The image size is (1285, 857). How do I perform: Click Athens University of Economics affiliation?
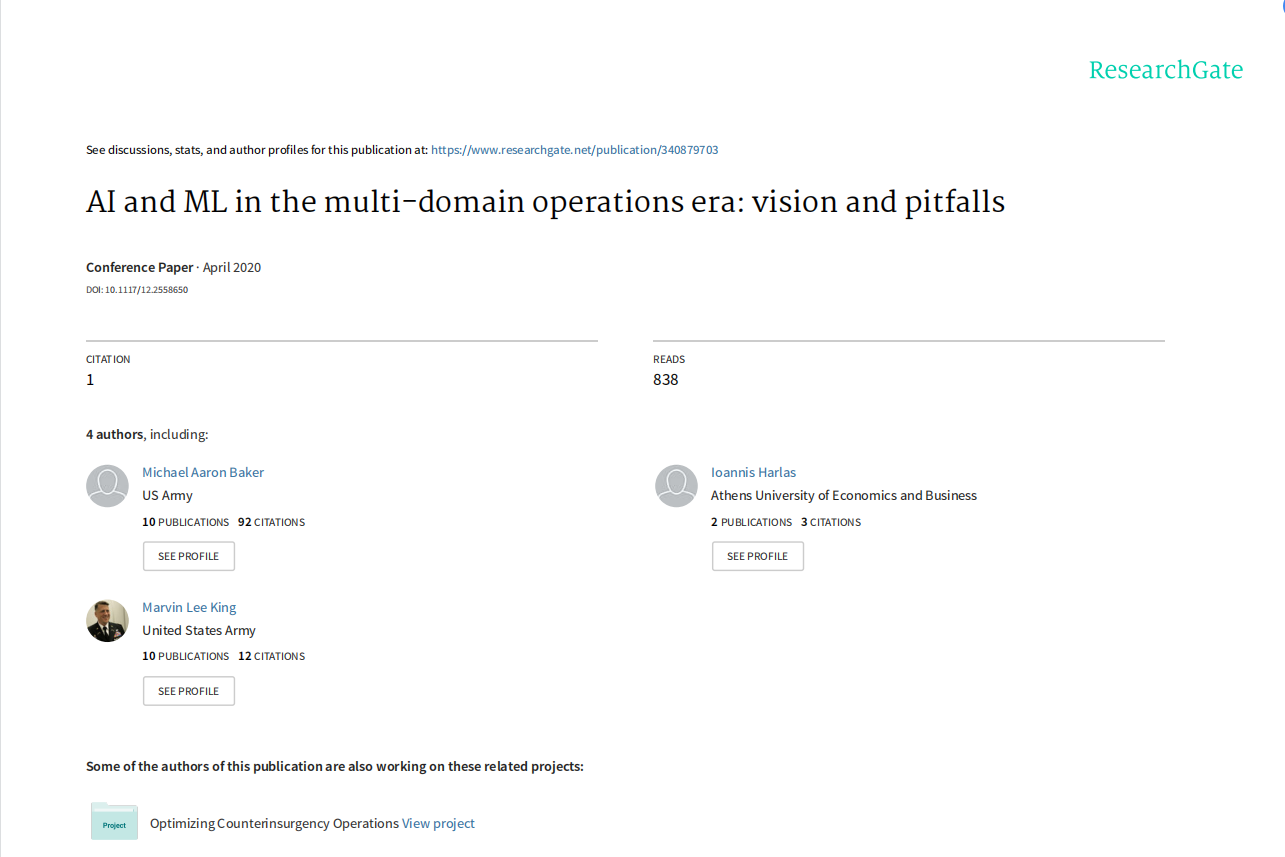click(844, 495)
